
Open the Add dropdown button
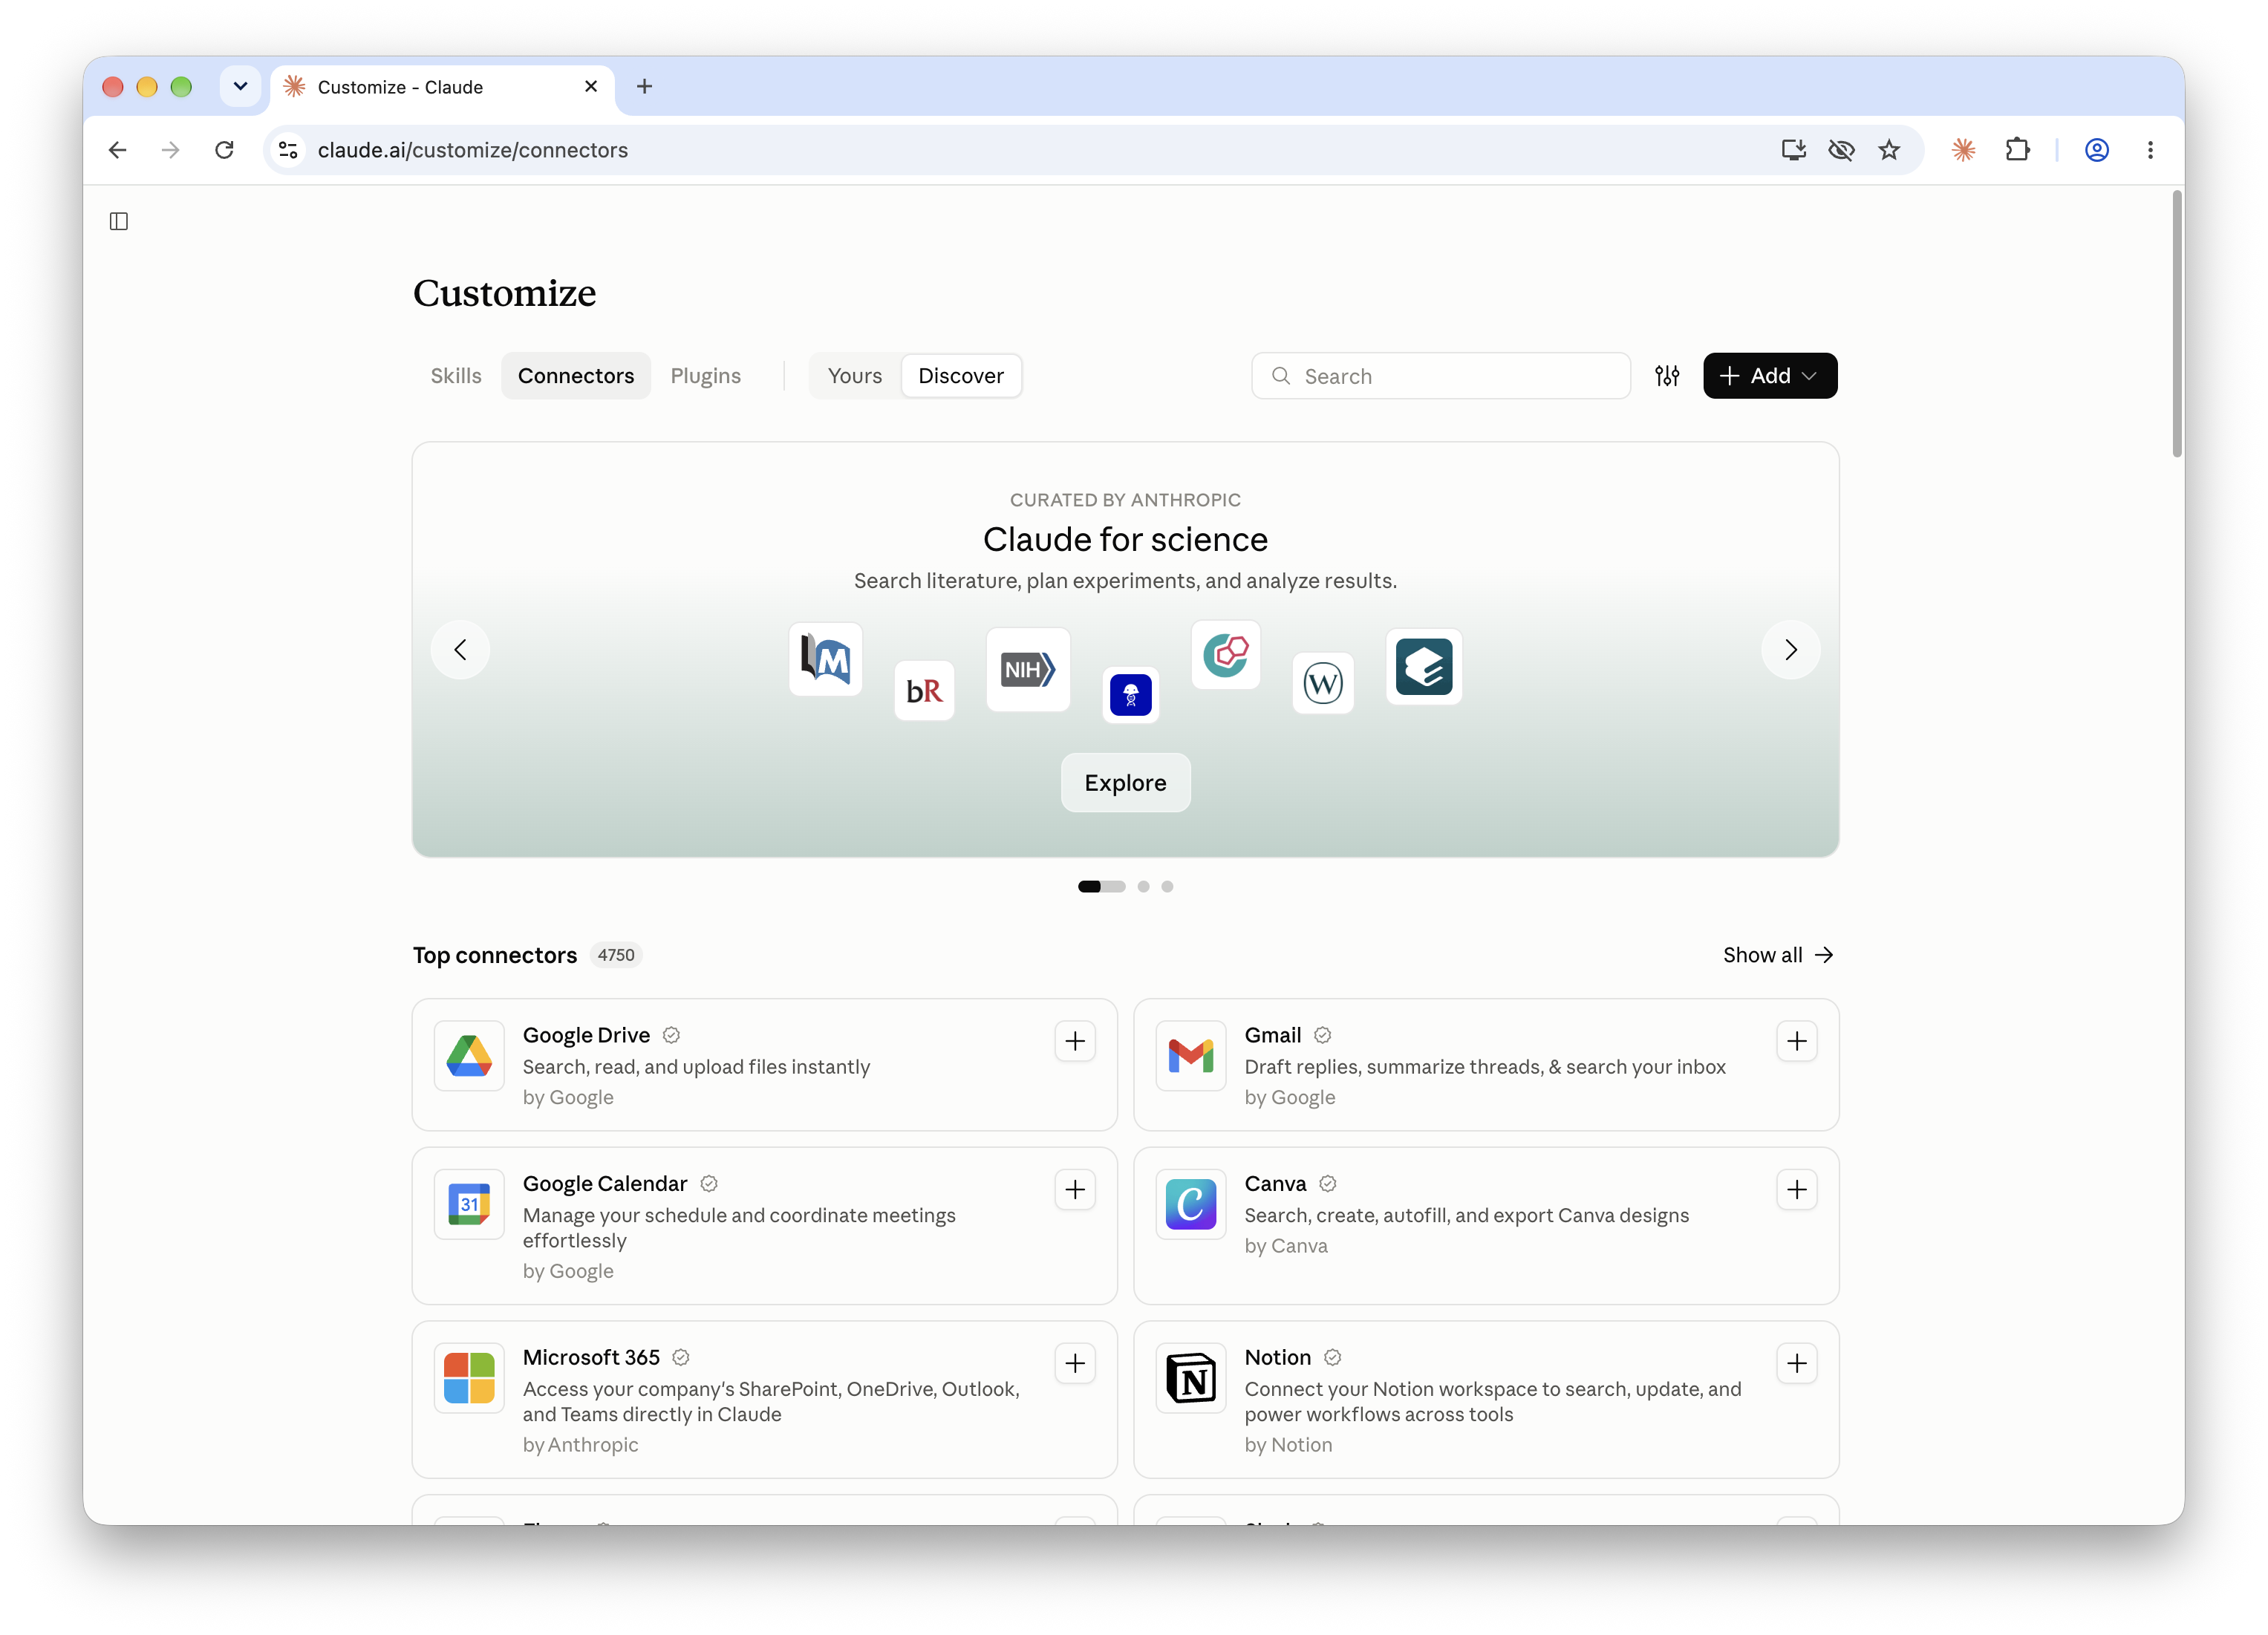pyautogui.click(x=1770, y=376)
